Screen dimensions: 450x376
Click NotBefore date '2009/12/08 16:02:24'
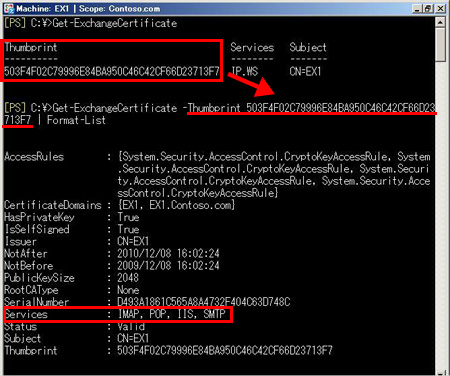tap(168, 266)
